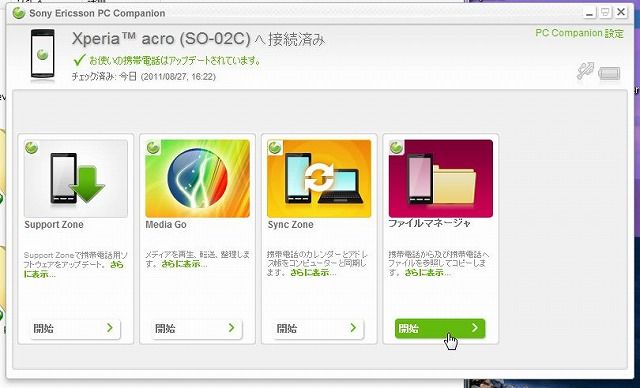This screenshot has height=388, width=640.
Task: Click the Sony Ericsson logo in title bar
Action: [19, 13]
